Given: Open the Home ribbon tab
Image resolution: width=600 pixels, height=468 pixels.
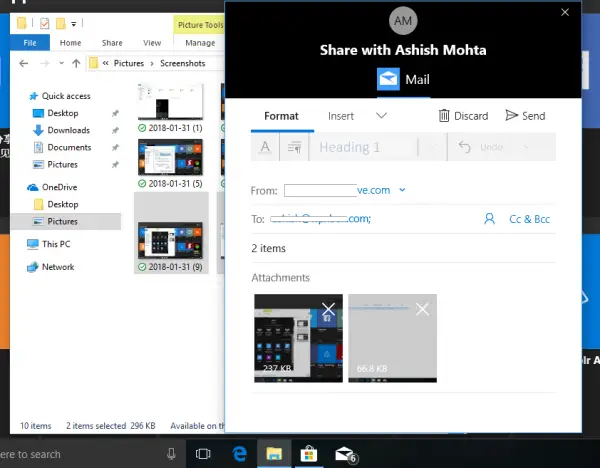Looking at the screenshot, I should coord(70,43).
